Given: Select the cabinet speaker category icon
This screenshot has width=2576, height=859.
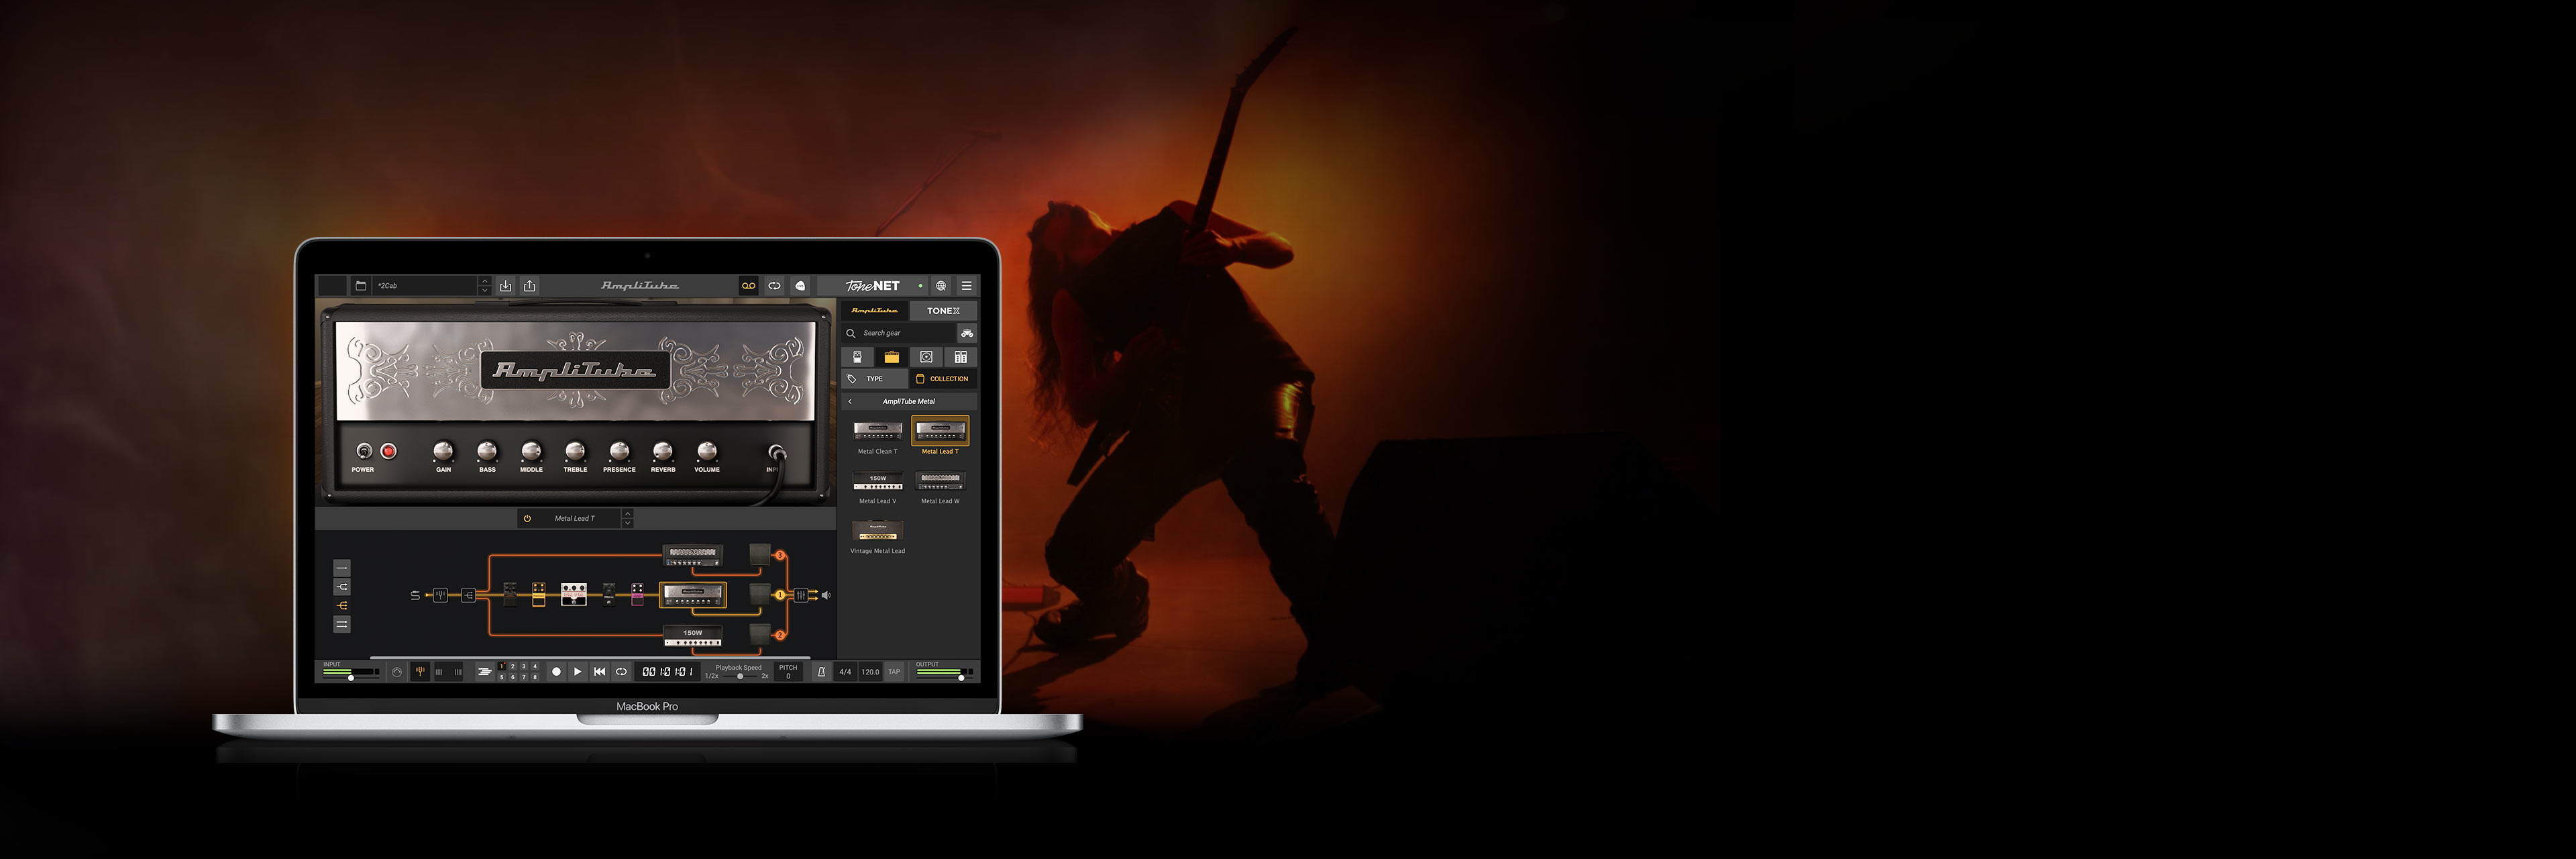Looking at the screenshot, I should [x=926, y=357].
